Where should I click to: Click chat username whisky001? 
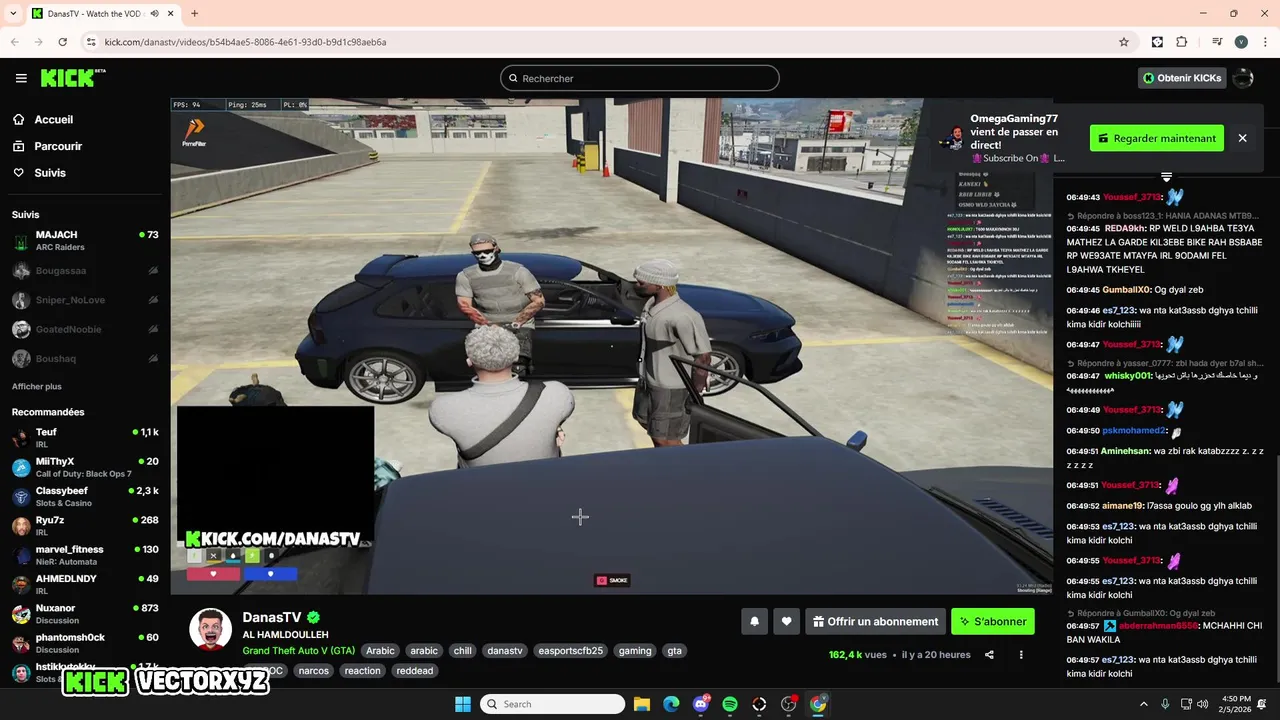pyautogui.click(x=1128, y=376)
